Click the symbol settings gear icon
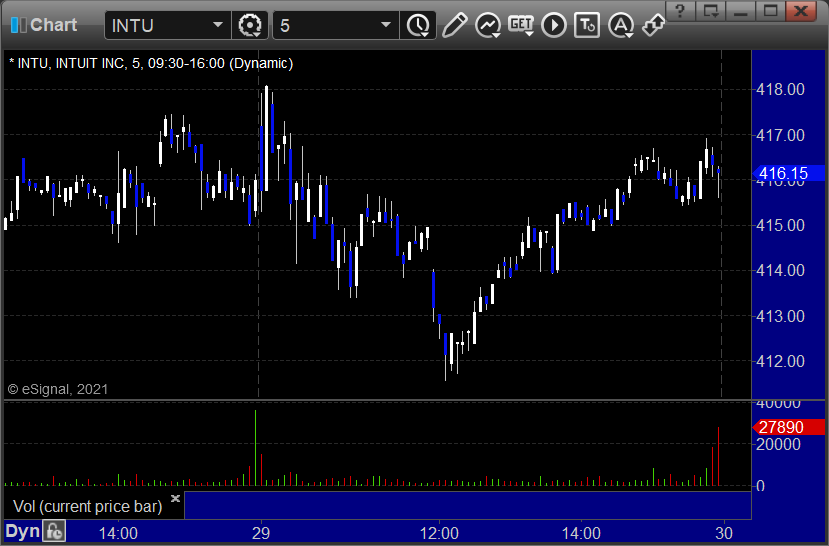The height and width of the screenshot is (546, 829). (x=250, y=25)
